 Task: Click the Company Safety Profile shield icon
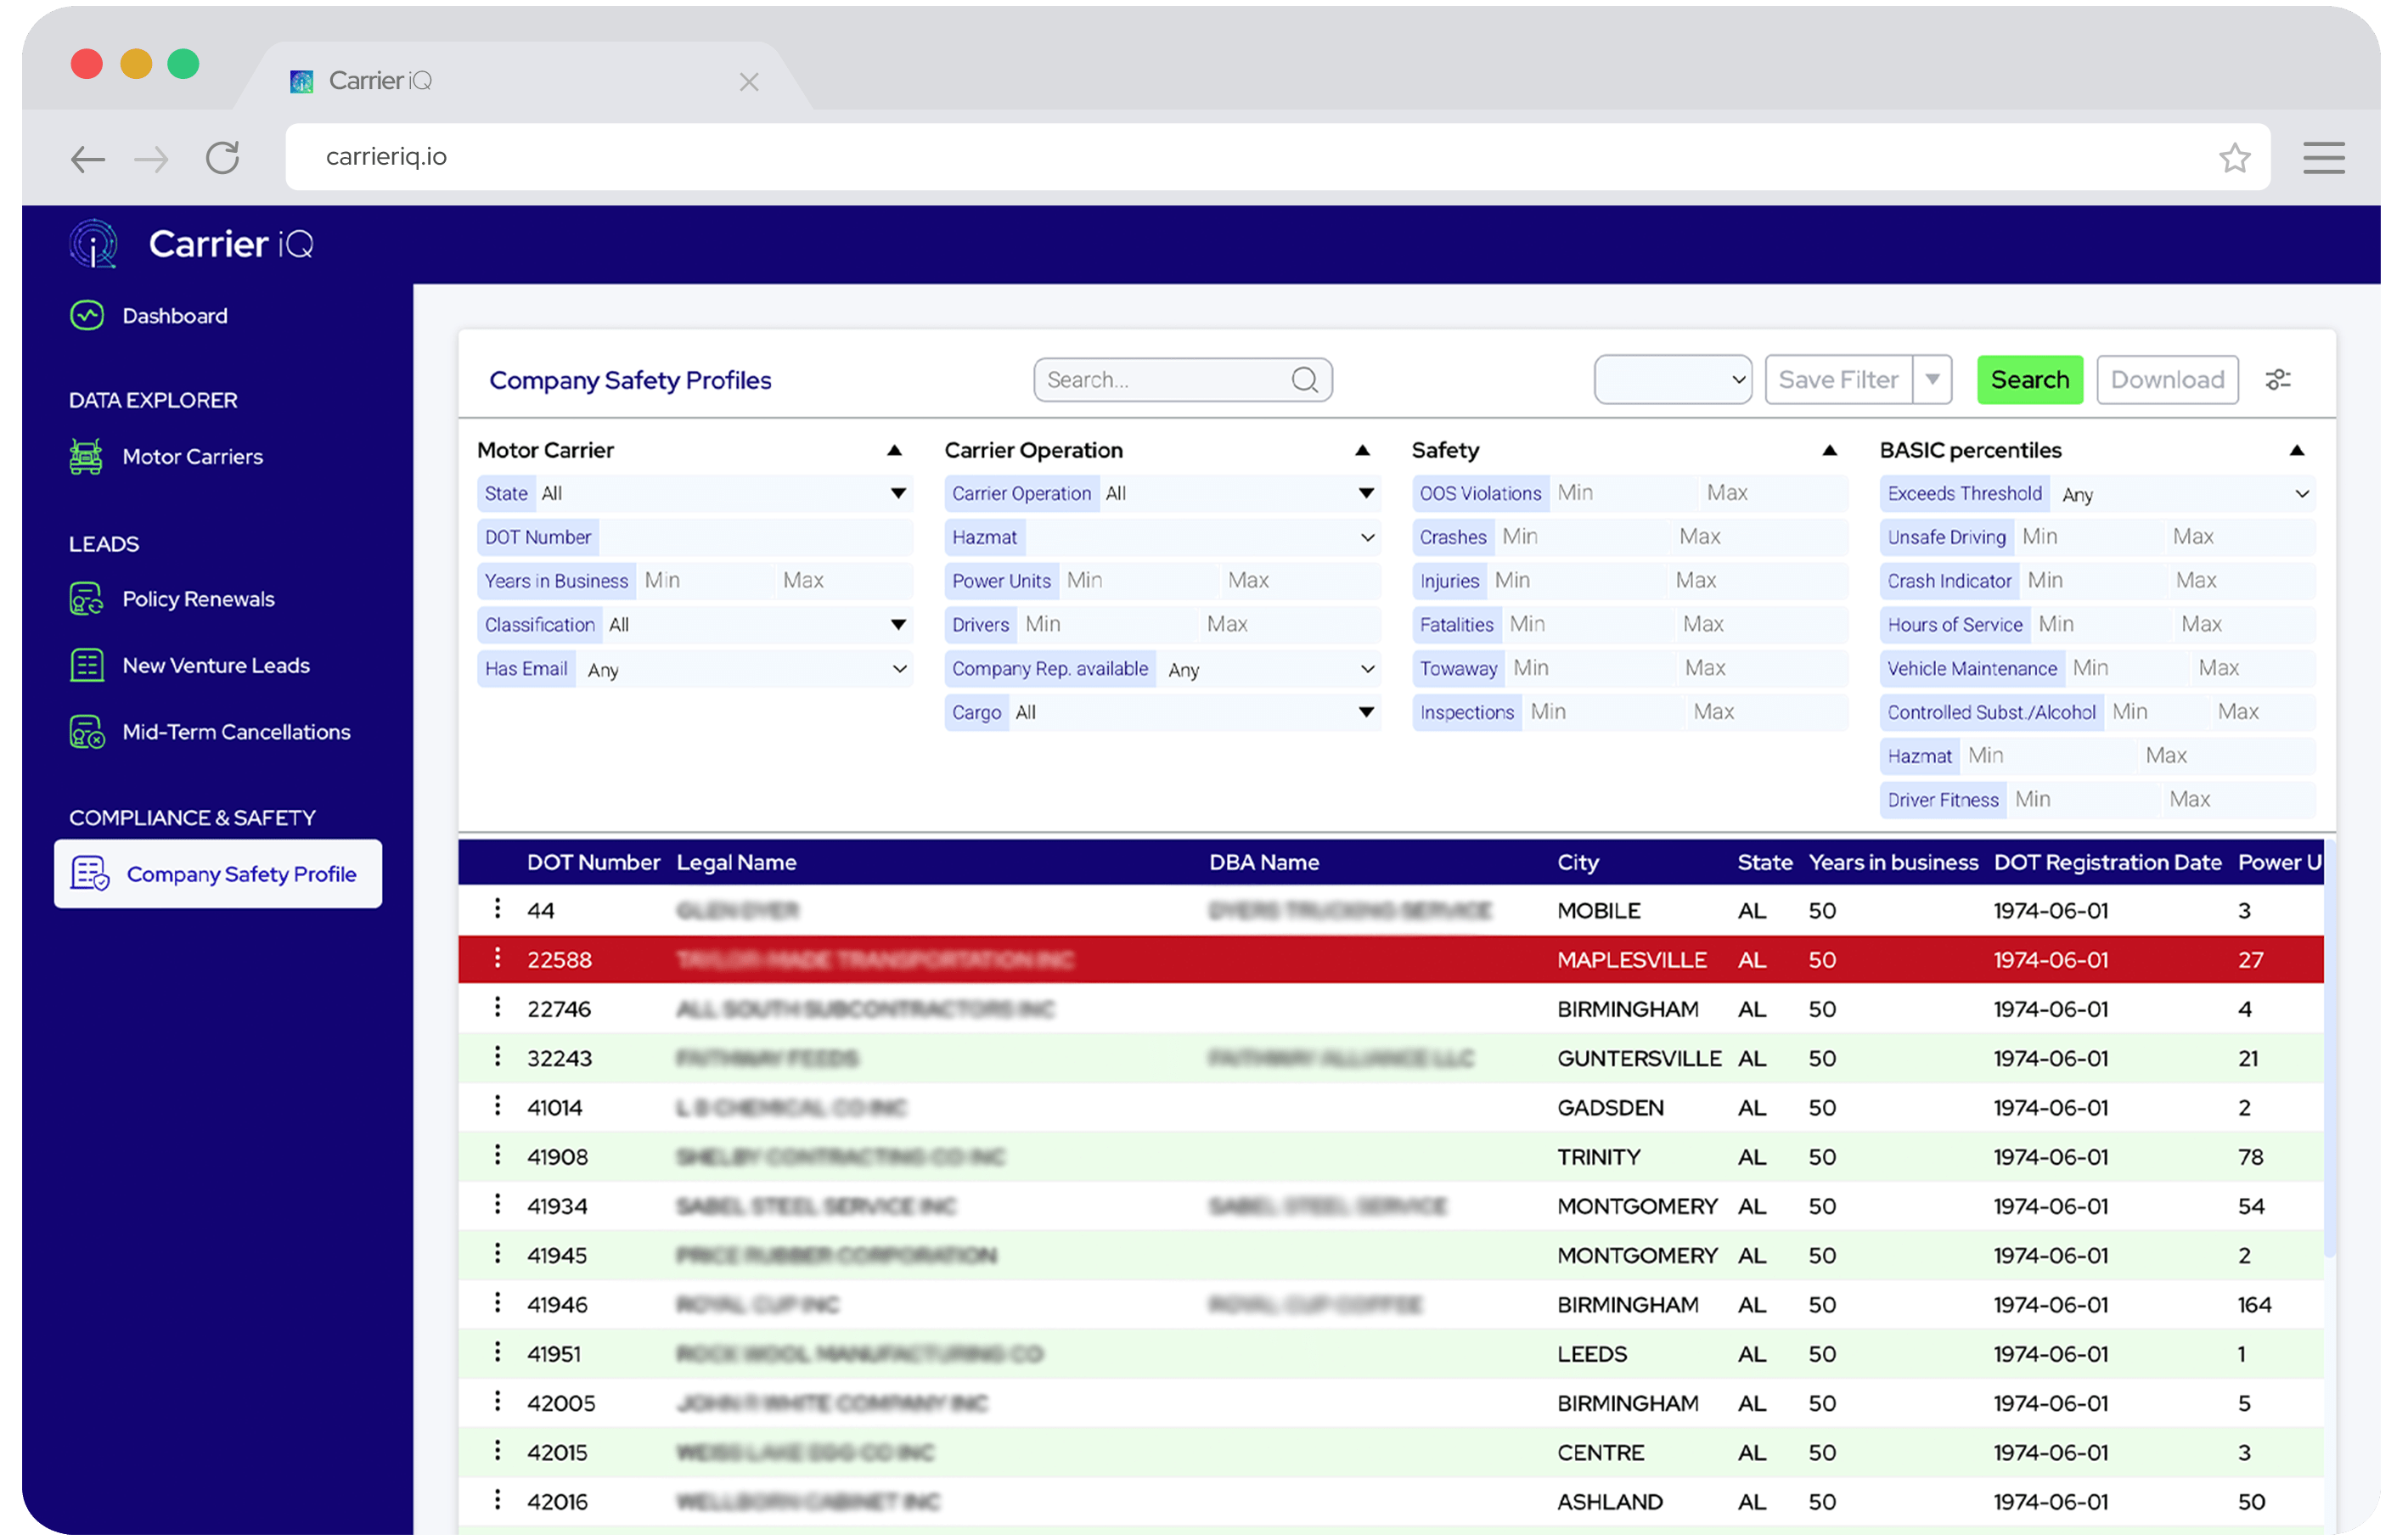tap(90, 873)
